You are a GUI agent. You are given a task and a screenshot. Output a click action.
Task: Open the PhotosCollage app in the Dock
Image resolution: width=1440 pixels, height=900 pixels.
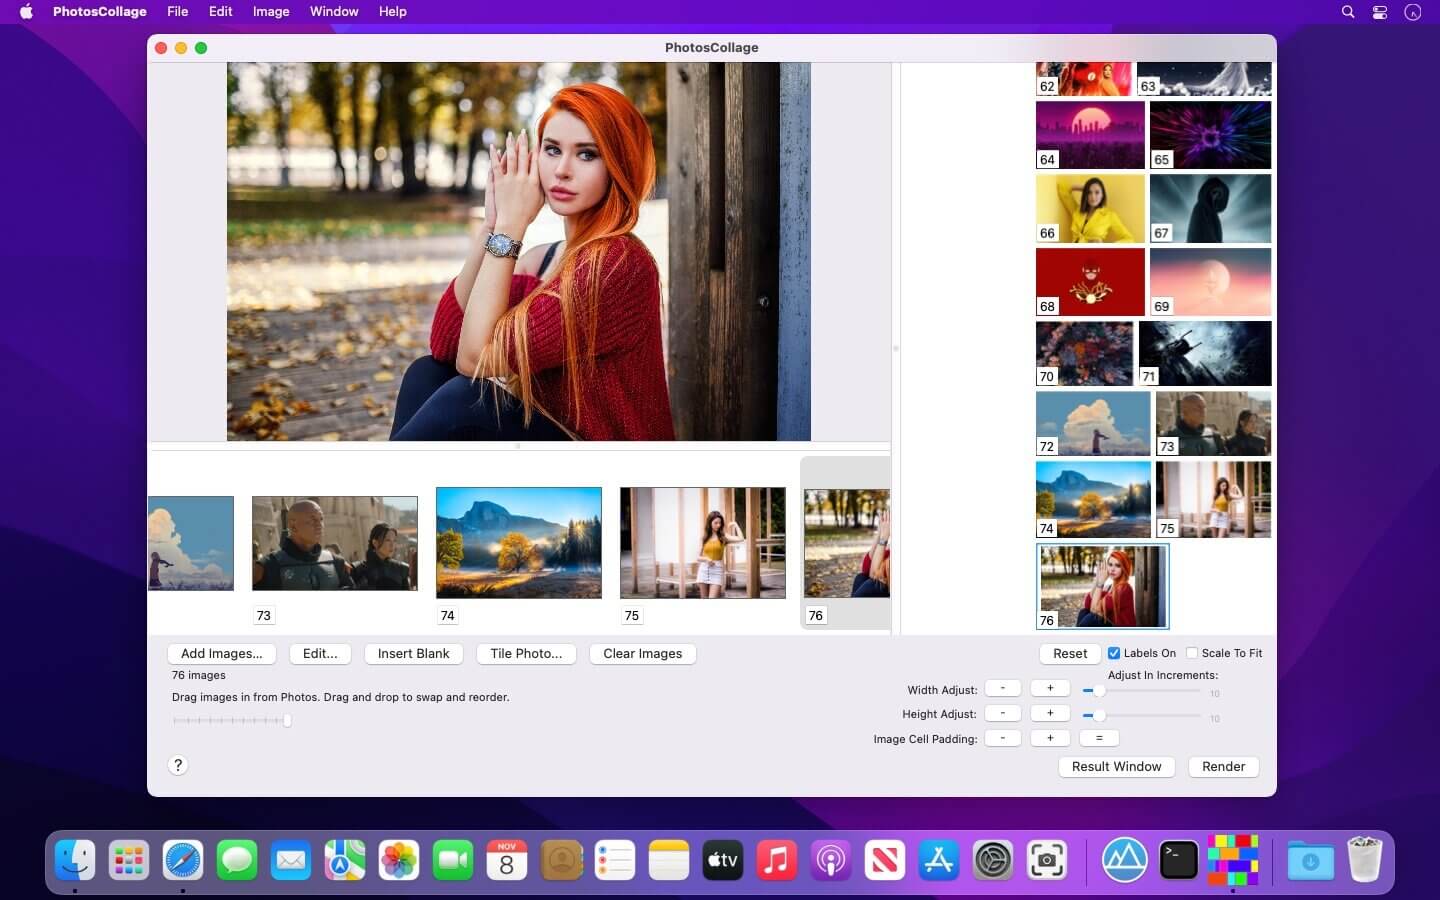(x=1232, y=860)
